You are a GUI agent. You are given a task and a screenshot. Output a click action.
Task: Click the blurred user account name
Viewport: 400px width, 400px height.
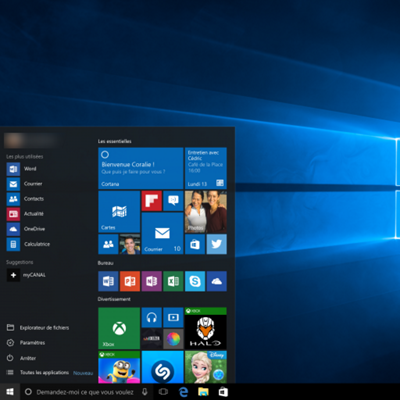click(x=32, y=140)
